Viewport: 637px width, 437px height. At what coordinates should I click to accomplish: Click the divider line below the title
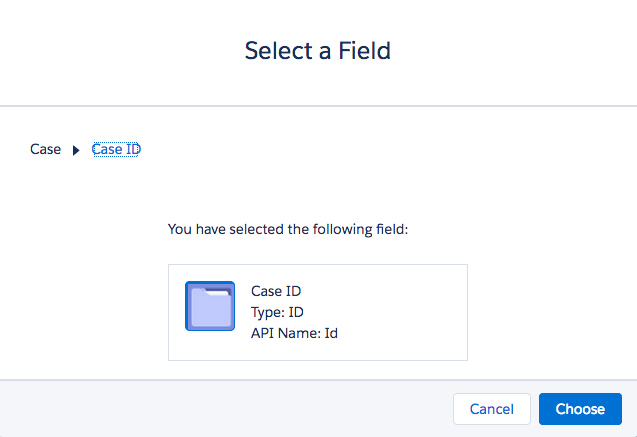coord(318,105)
